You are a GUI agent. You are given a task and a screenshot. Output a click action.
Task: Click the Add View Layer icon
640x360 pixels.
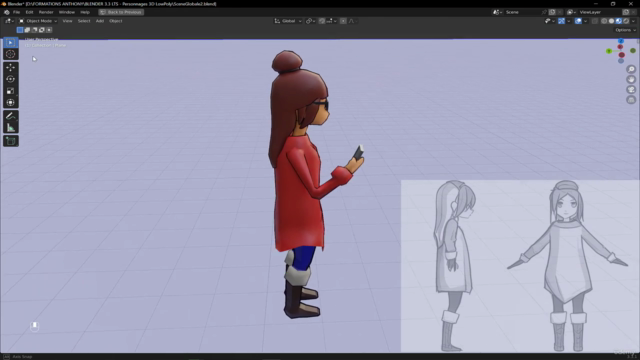click(626, 12)
